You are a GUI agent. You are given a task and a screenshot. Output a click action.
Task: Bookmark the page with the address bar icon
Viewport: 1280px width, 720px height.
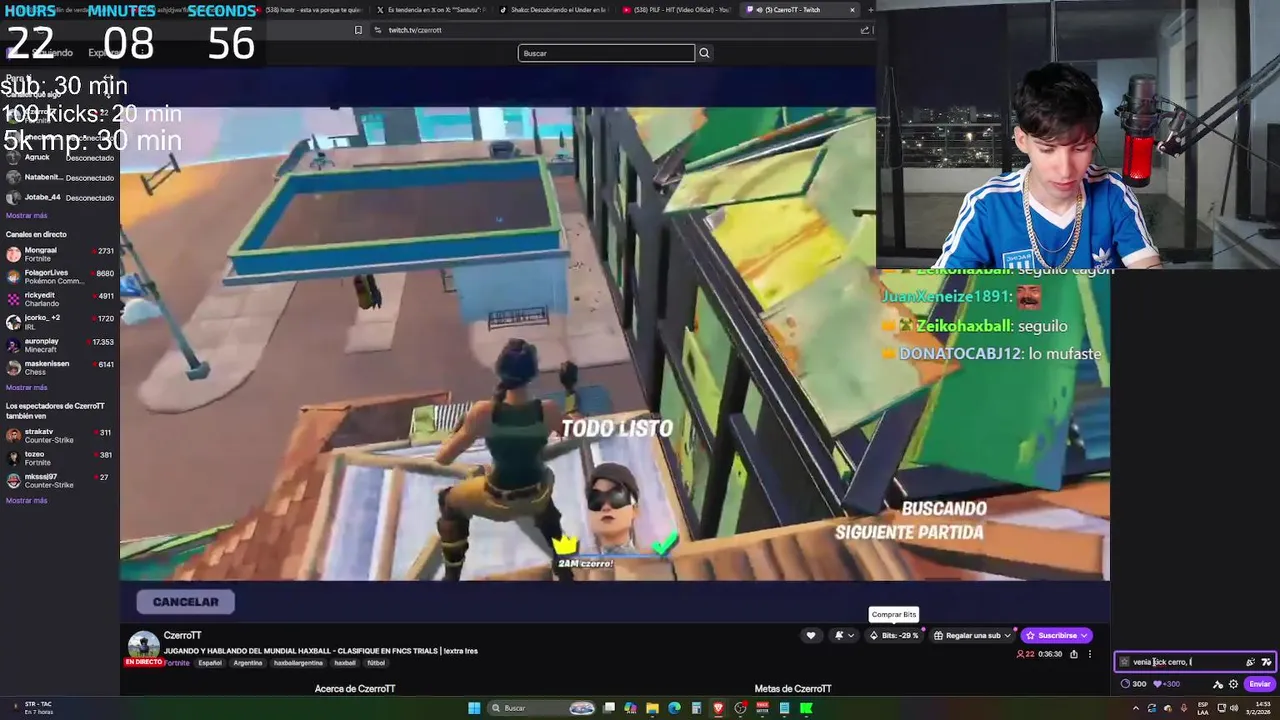coord(358,30)
